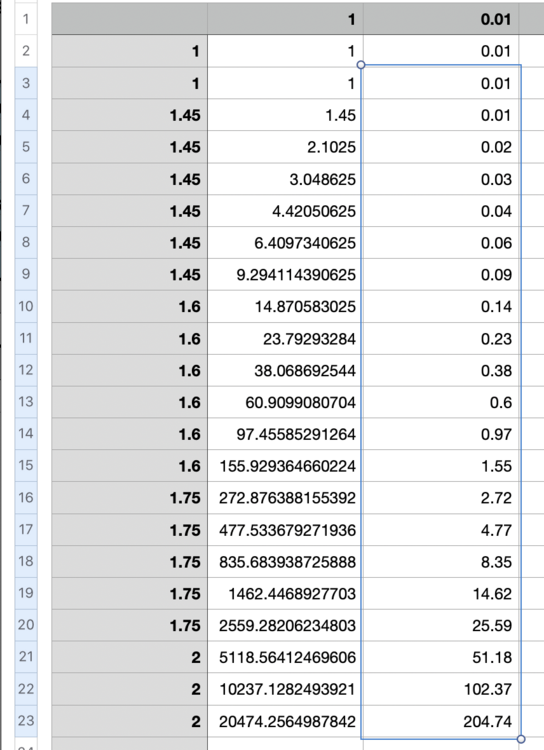Select the 155.929364660224 cell
Screen dimensions: 544x750
pyautogui.click(x=285, y=466)
